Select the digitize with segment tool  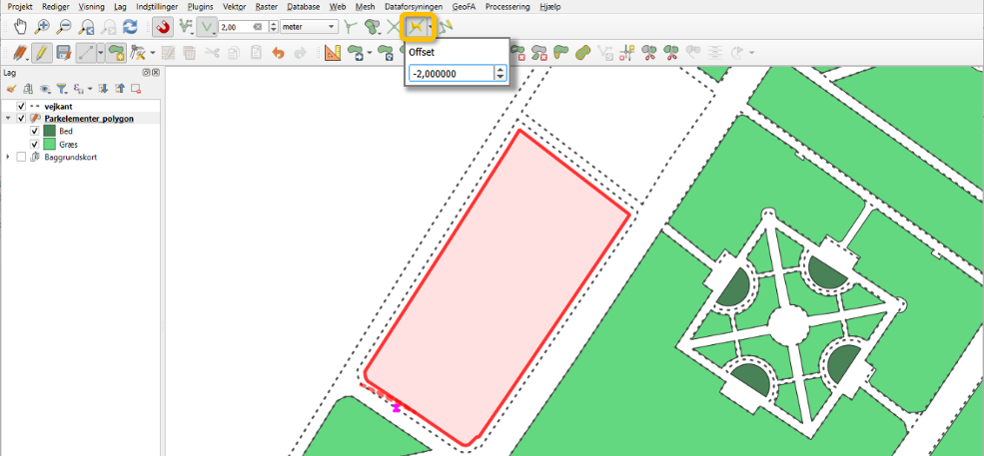[x=86, y=53]
